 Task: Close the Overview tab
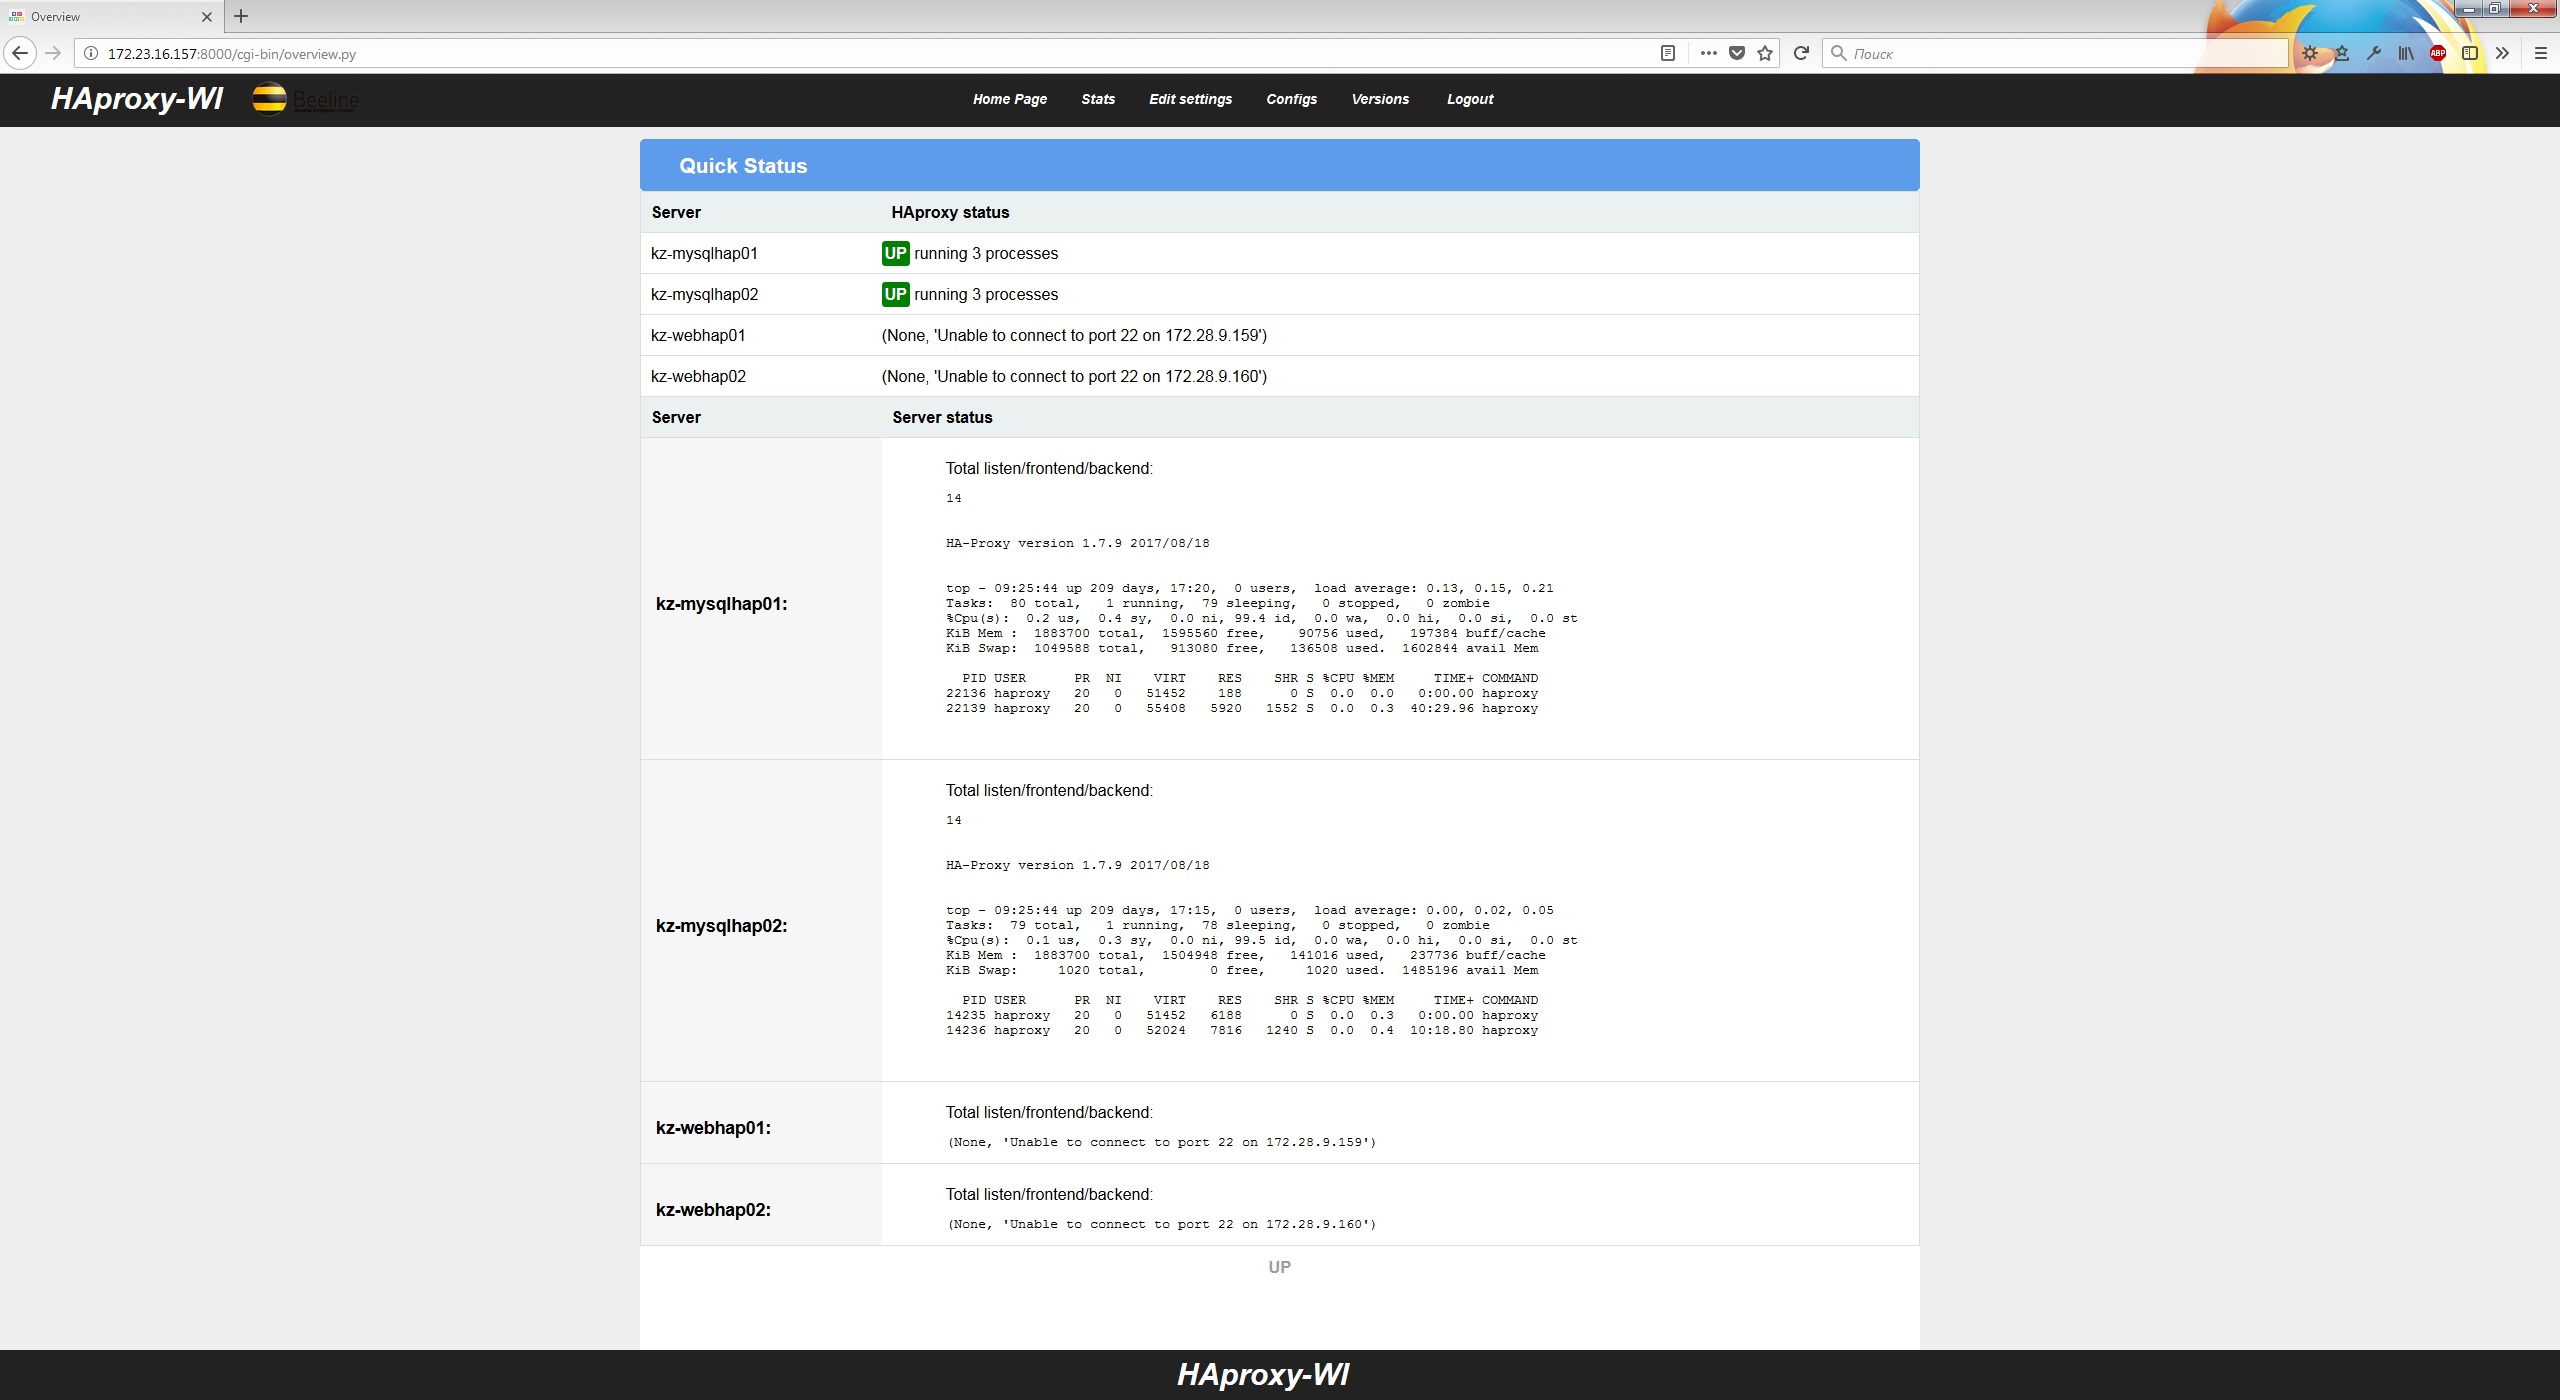207,17
